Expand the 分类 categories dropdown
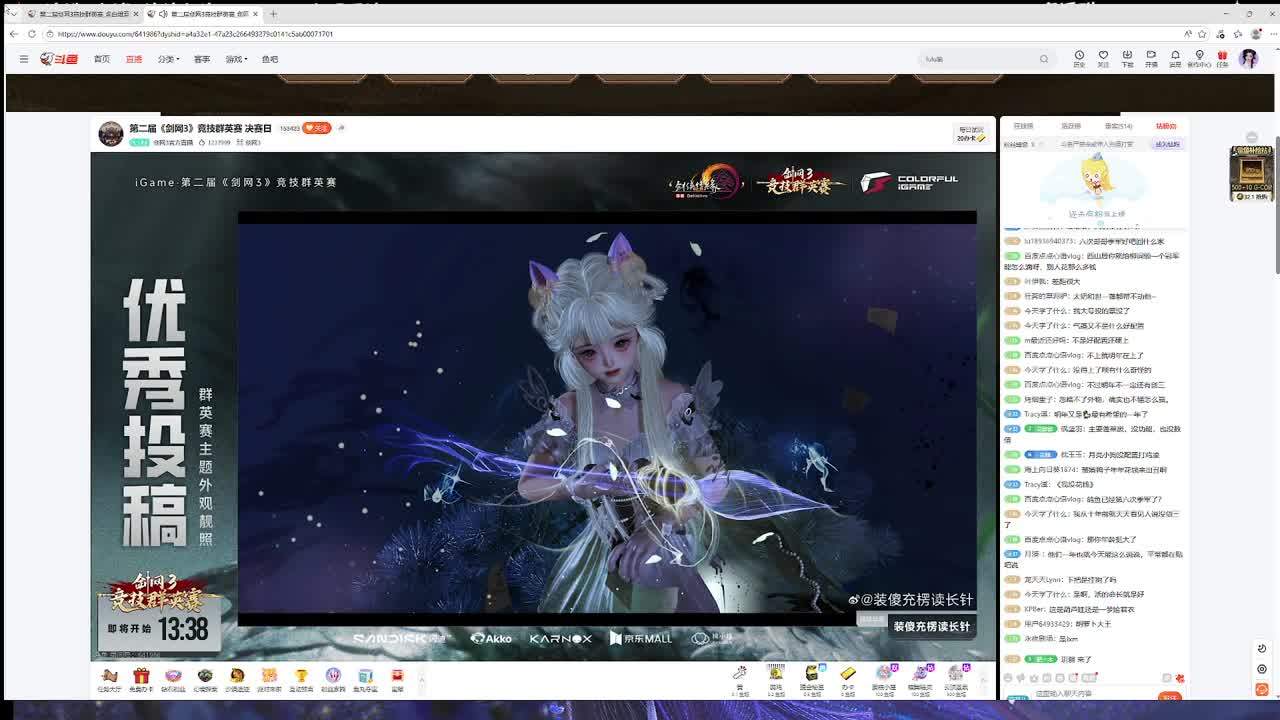The image size is (1280, 720). tap(168, 59)
